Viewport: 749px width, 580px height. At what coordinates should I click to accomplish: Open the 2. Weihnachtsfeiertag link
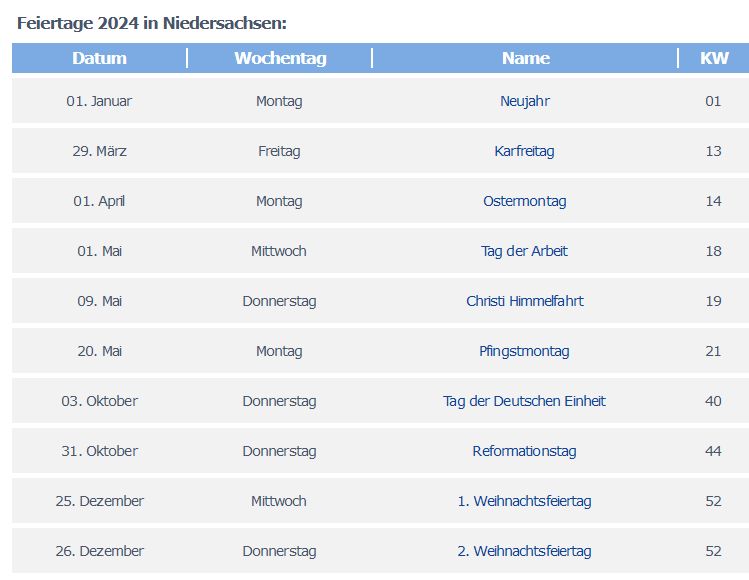click(524, 551)
